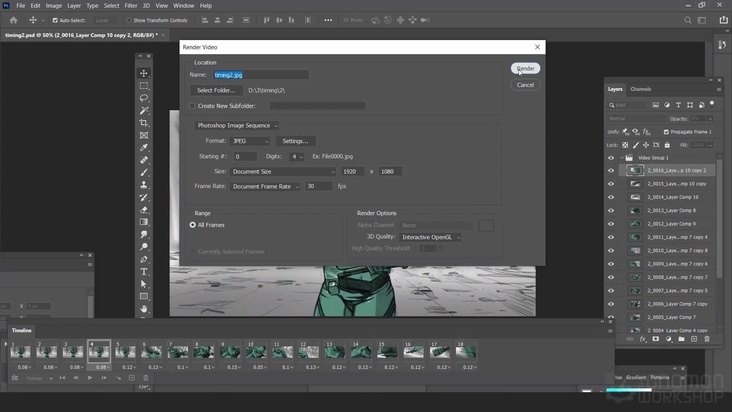Create a new group folder icon

(681, 339)
